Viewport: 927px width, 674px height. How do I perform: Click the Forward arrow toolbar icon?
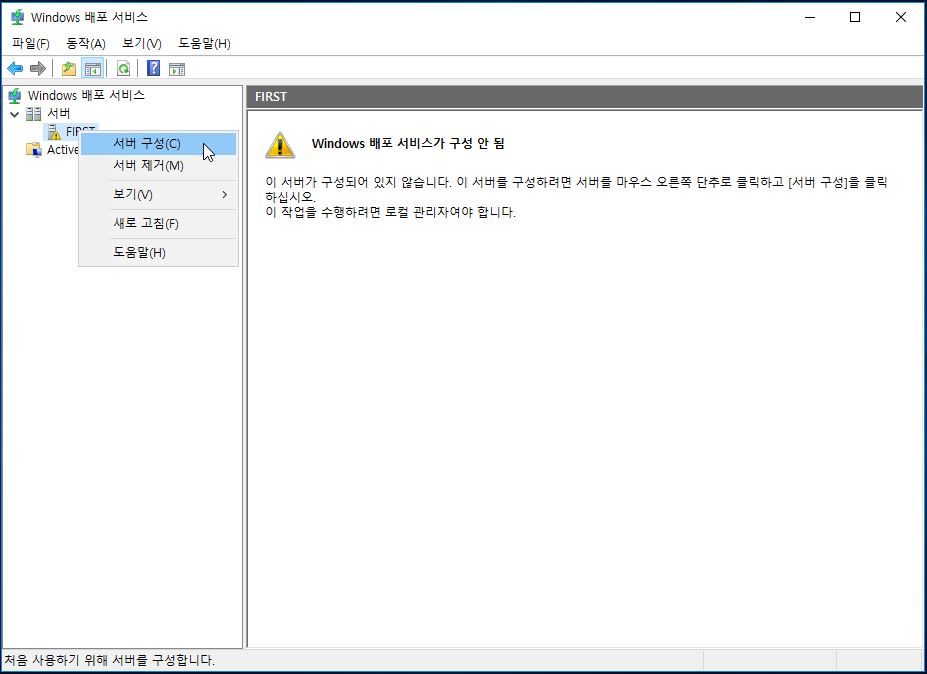pyautogui.click(x=38, y=69)
